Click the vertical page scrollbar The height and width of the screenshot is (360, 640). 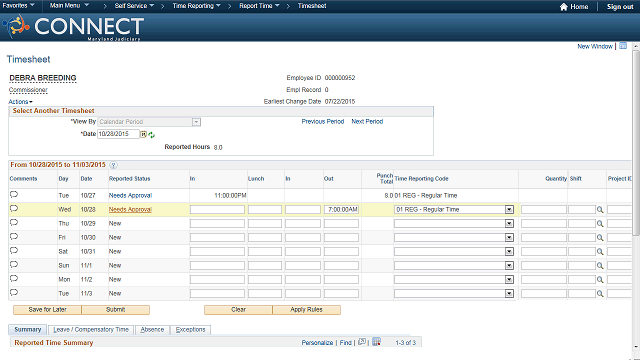pyautogui.click(x=636, y=143)
